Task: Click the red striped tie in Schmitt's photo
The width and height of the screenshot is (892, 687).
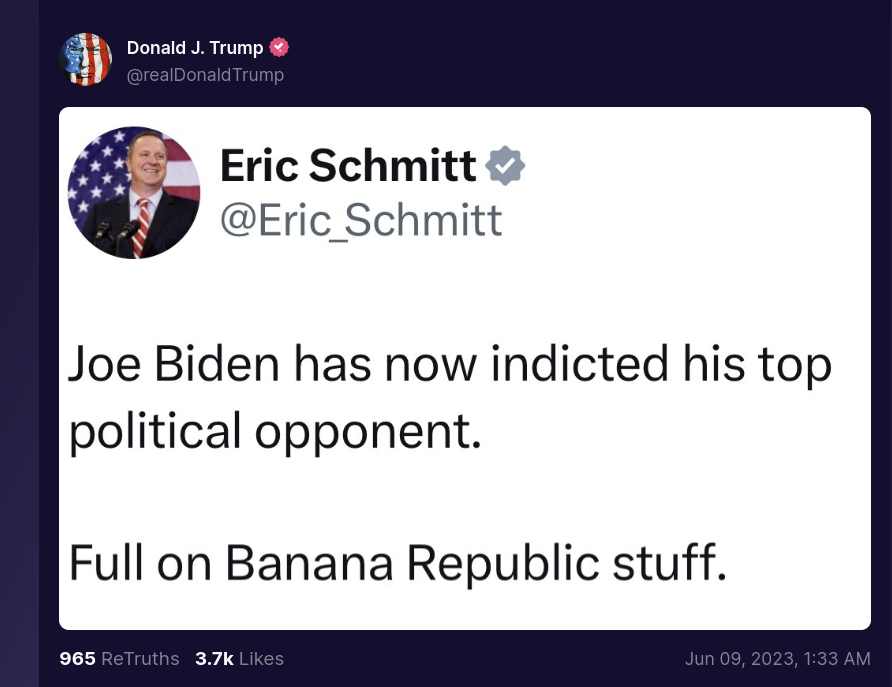Action: coord(142,227)
